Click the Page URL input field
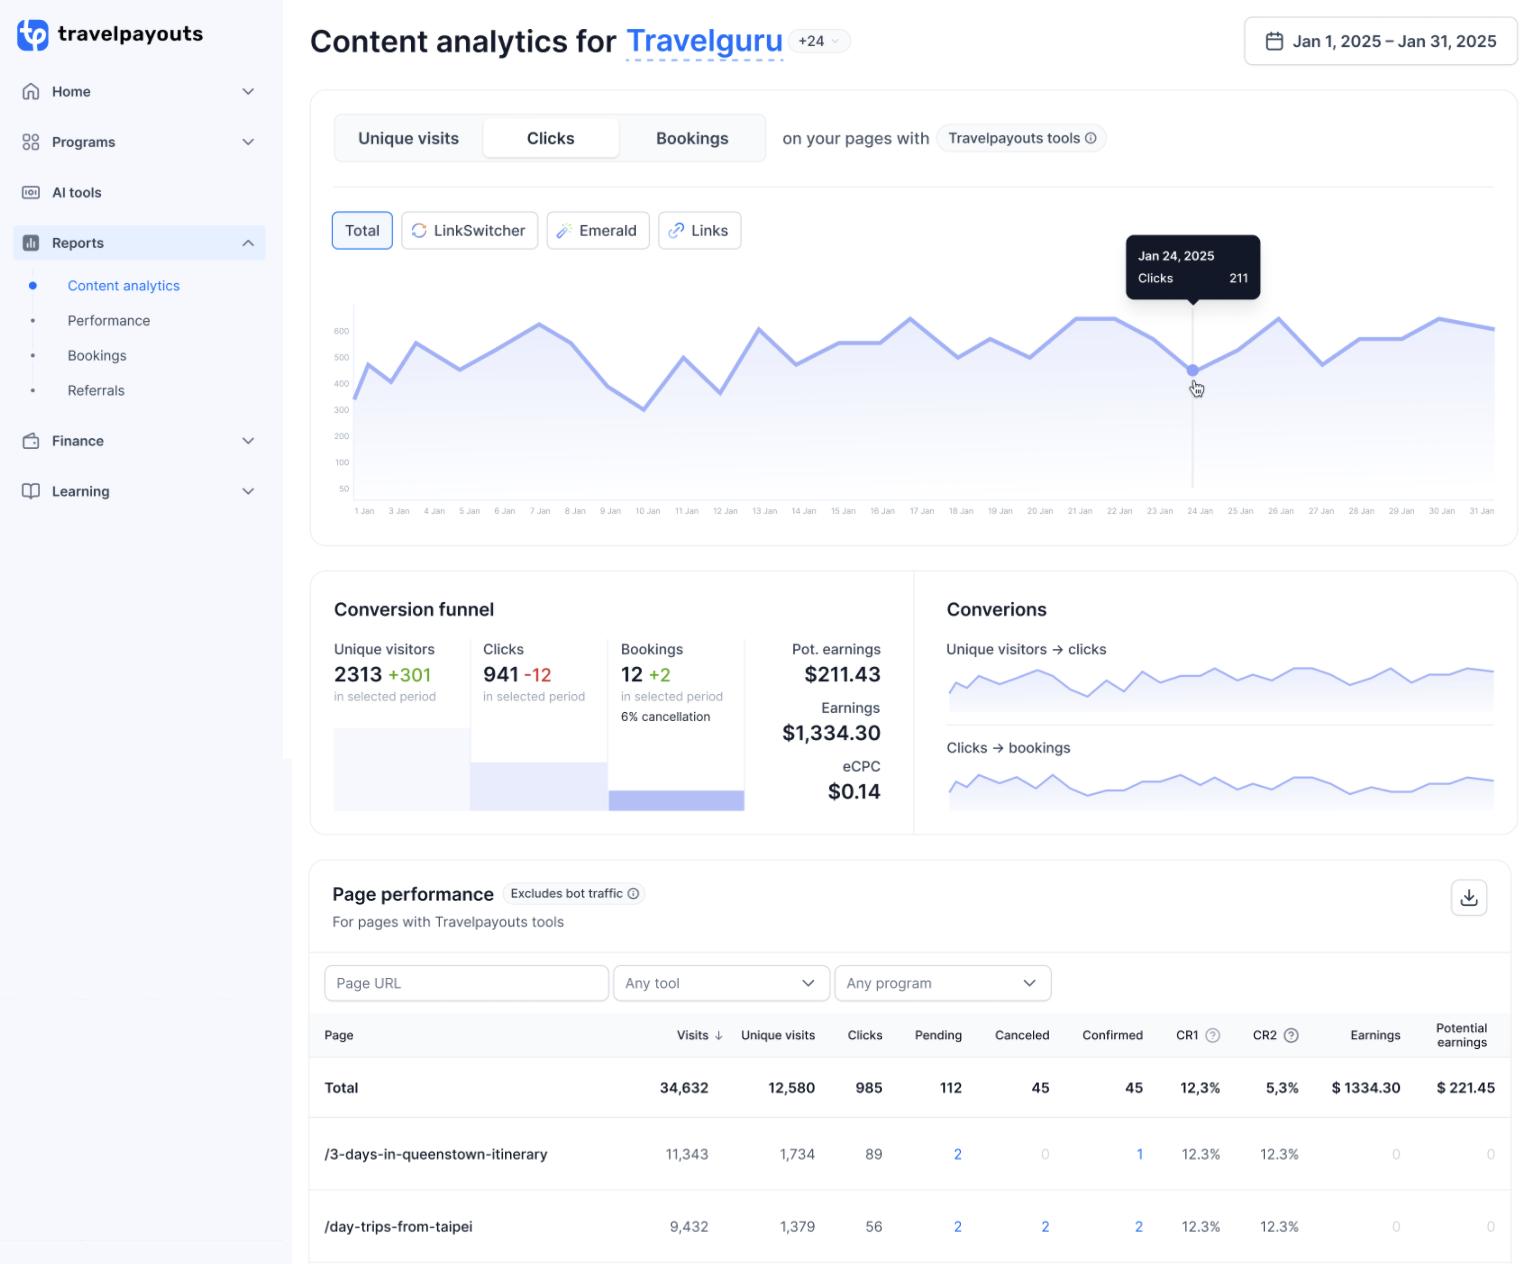The width and height of the screenshot is (1524, 1264). coord(466,983)
